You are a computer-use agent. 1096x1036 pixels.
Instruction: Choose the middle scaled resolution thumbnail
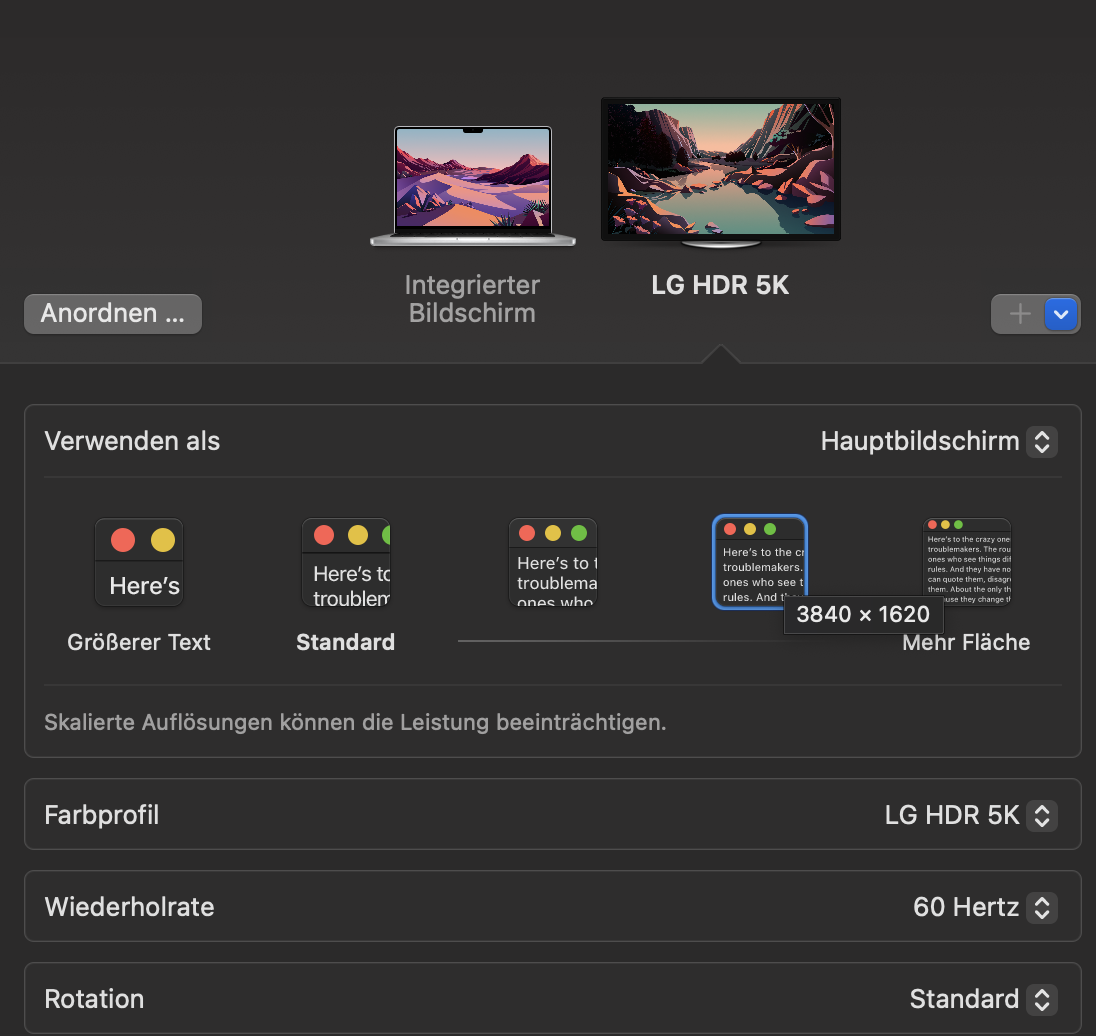coord(553,562)
